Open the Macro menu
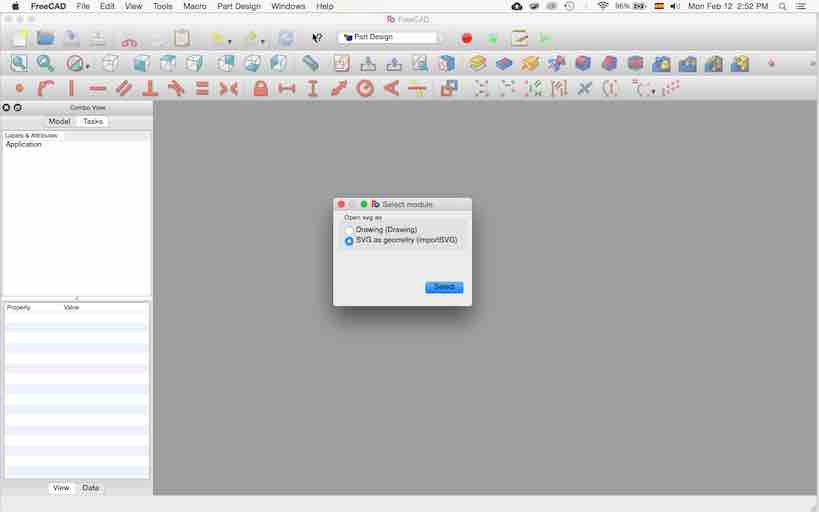The image size is (819, 512). (195, 6)
